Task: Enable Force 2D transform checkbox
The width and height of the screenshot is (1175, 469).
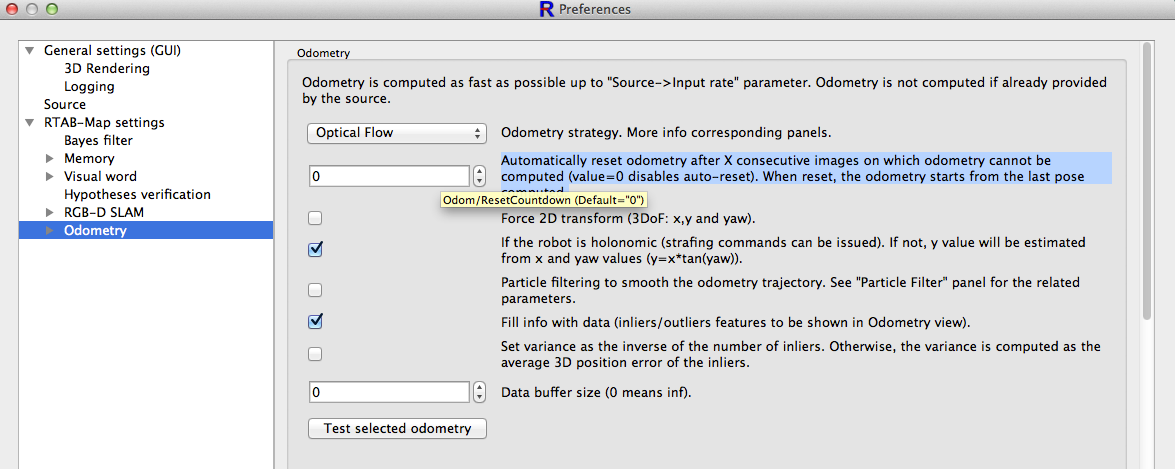Action: click(x=315, y=218)
